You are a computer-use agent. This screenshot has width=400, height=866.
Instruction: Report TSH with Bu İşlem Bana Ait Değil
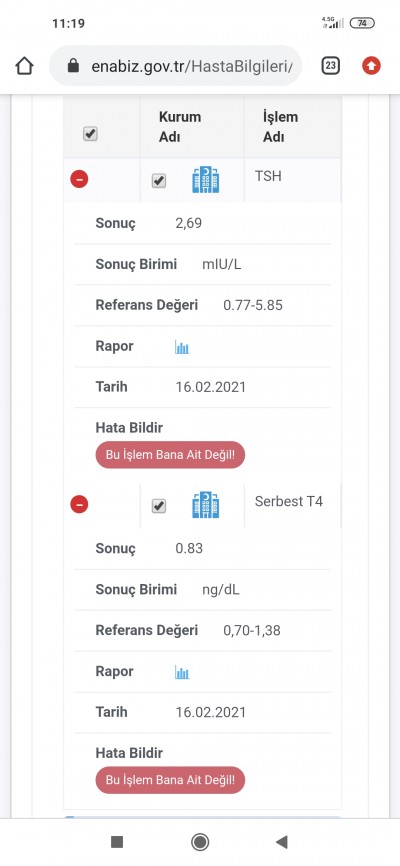pyautogui.click(x=170, y=455)
